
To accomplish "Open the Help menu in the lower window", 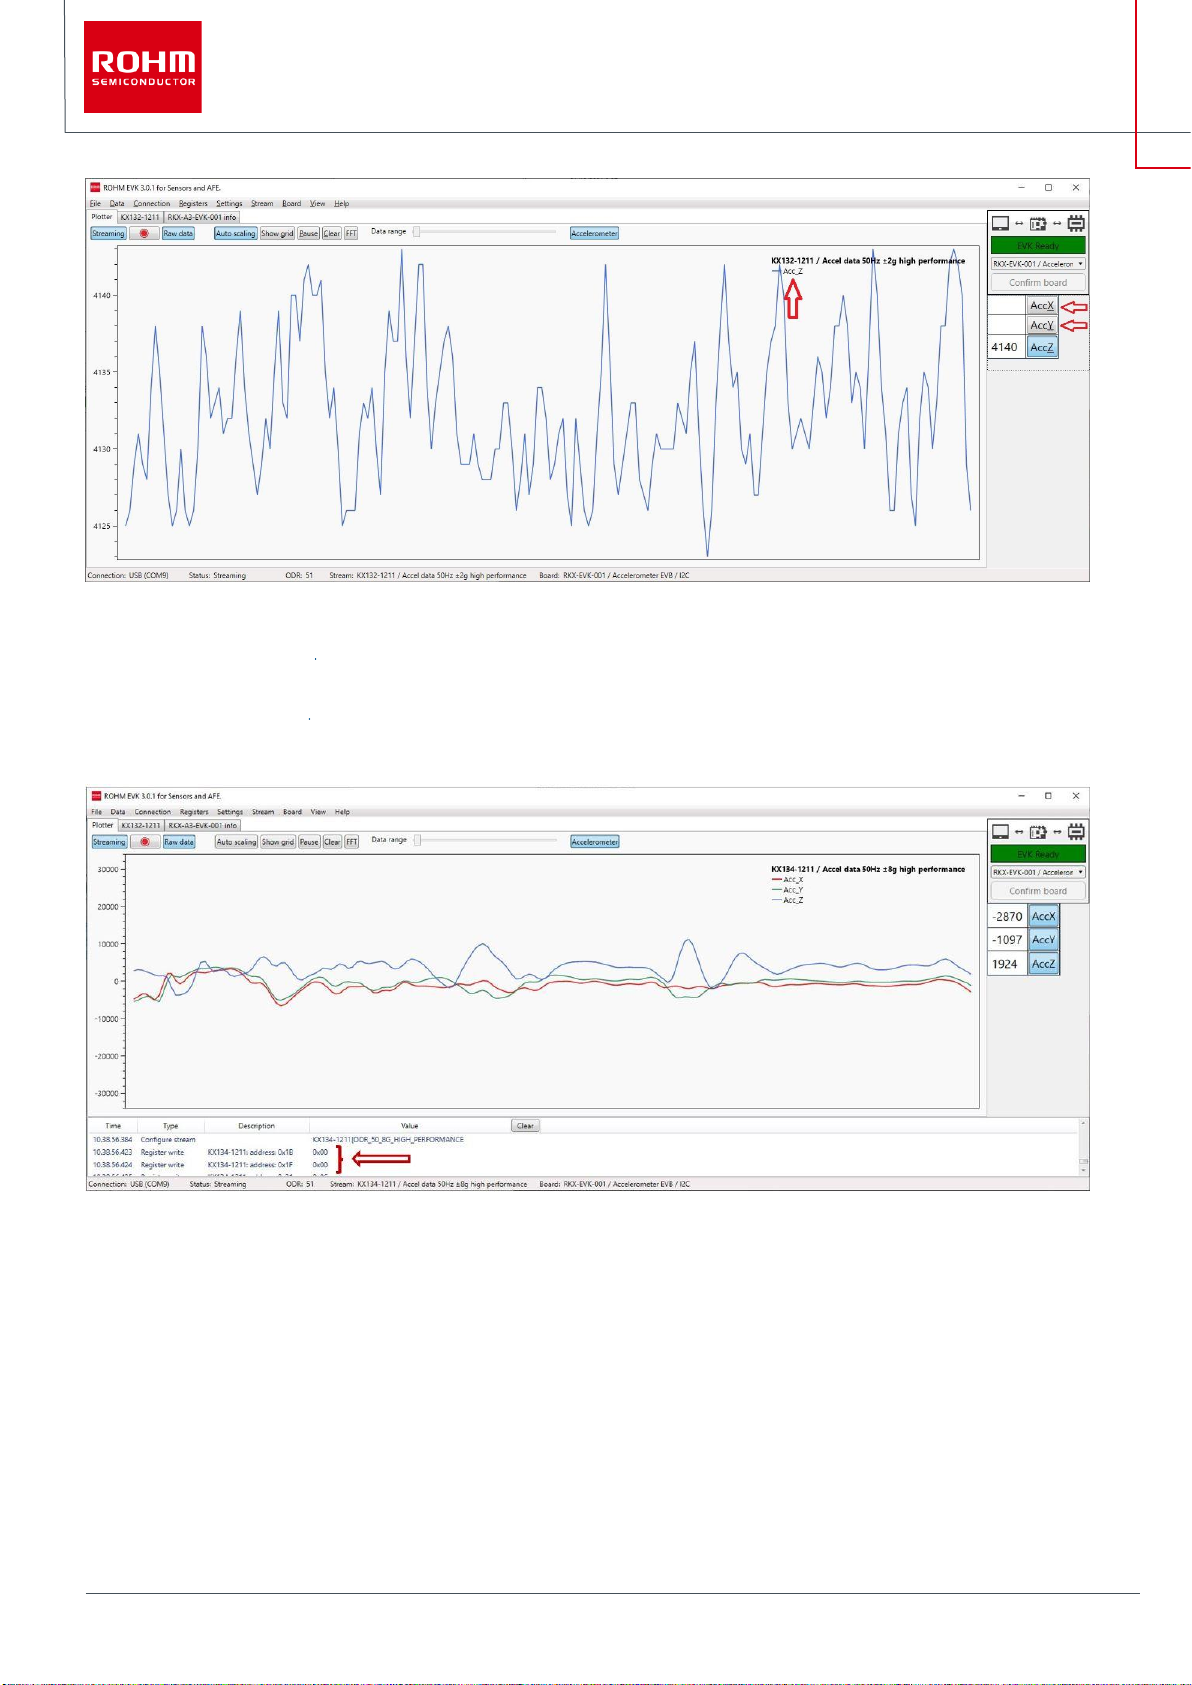I will coord(342,812).
